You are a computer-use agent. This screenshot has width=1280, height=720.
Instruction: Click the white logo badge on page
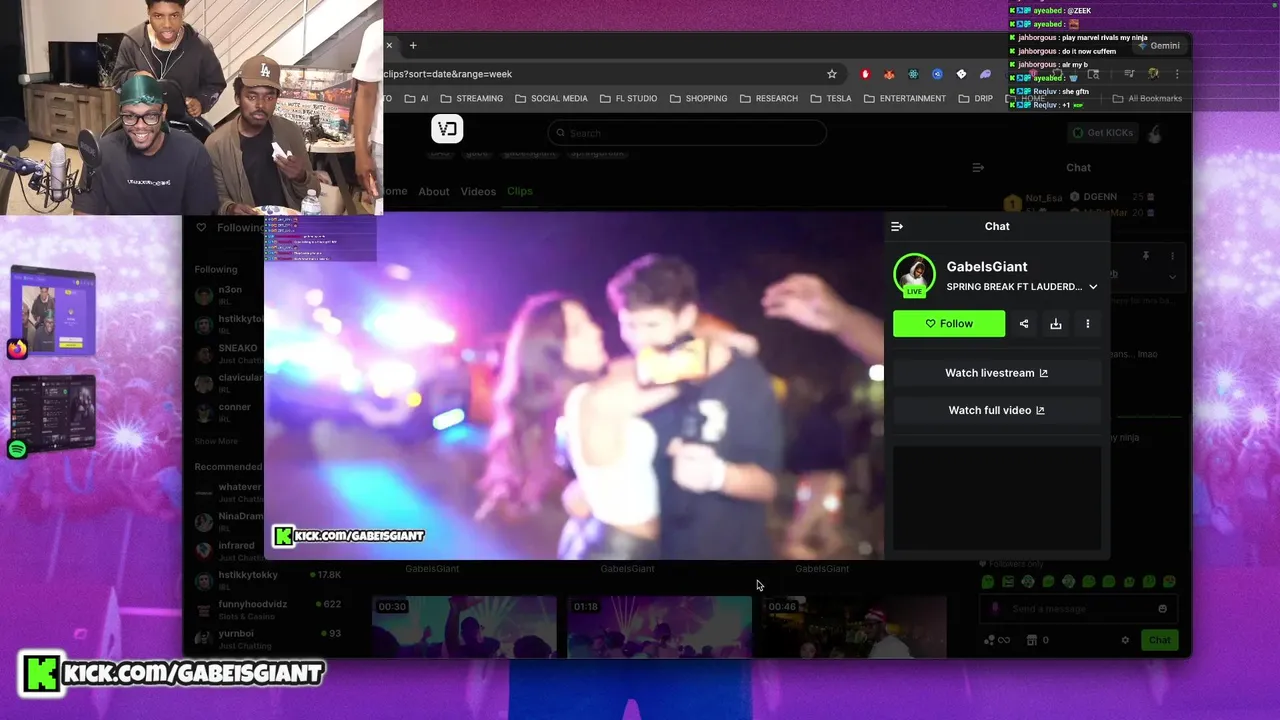tap(447, 129)
